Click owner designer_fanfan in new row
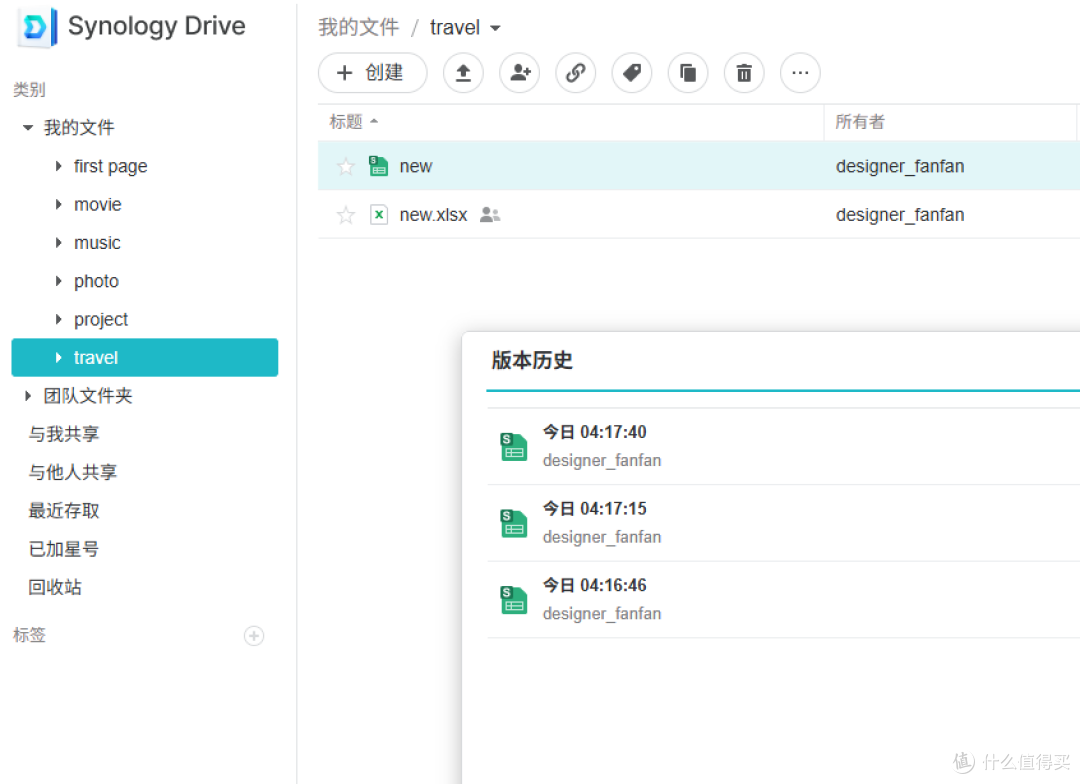The width and height of the screenshot is (1080, 784). [x=900, y=166]
